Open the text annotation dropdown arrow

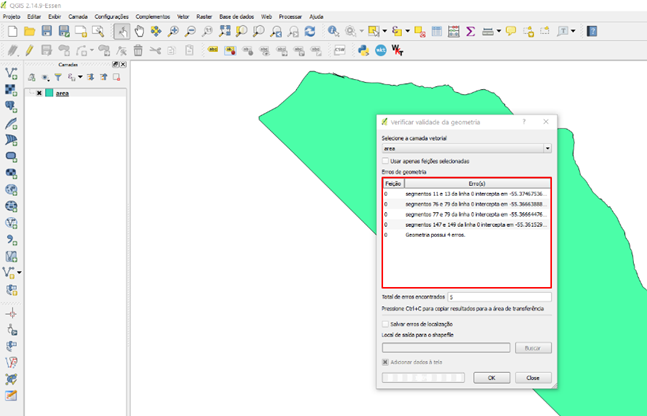click(573, 31)
